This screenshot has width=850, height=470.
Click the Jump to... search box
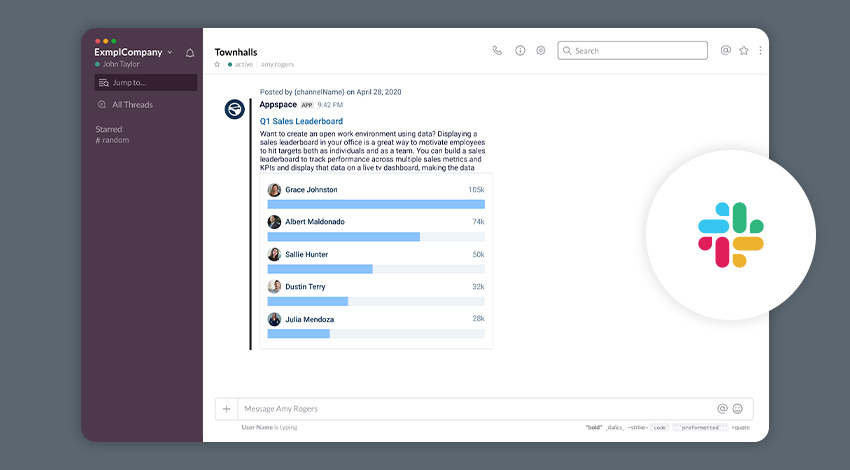coord(146,82)
